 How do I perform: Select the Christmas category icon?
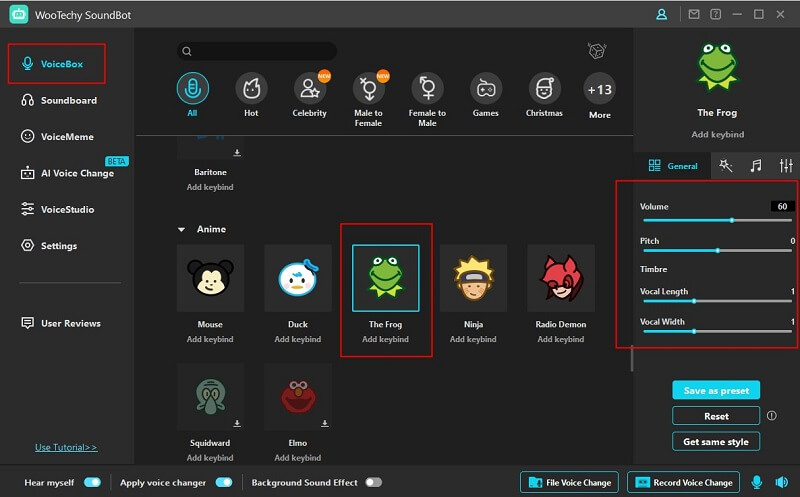tap(544, 89)
